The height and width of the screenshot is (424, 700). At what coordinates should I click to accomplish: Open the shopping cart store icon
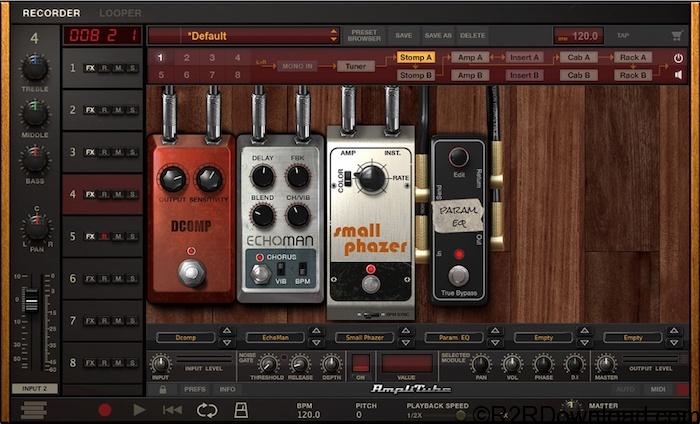click(677, 36)
